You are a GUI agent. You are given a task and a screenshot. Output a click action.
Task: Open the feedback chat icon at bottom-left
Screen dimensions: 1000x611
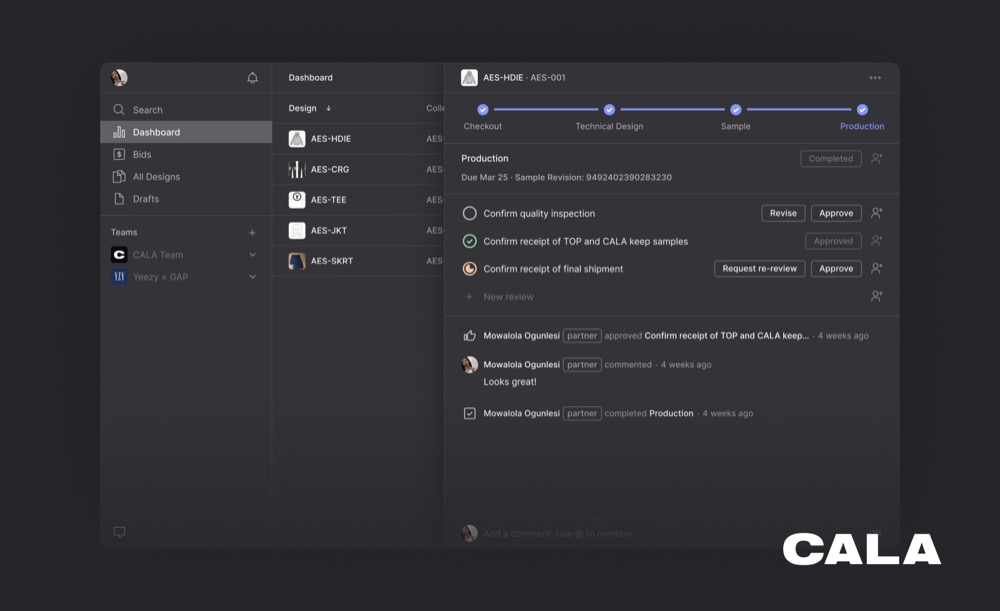pos(119,532)
